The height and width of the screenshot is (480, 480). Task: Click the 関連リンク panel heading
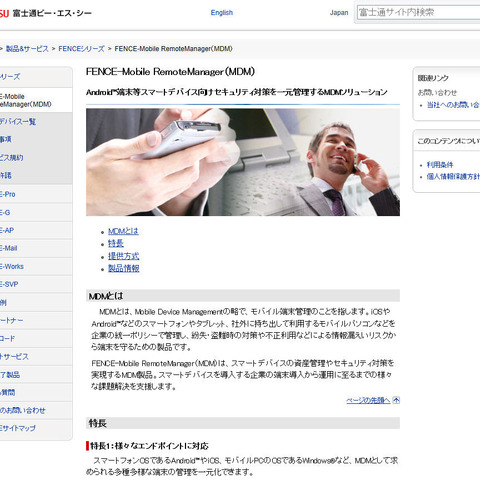[x=433, y=78]
